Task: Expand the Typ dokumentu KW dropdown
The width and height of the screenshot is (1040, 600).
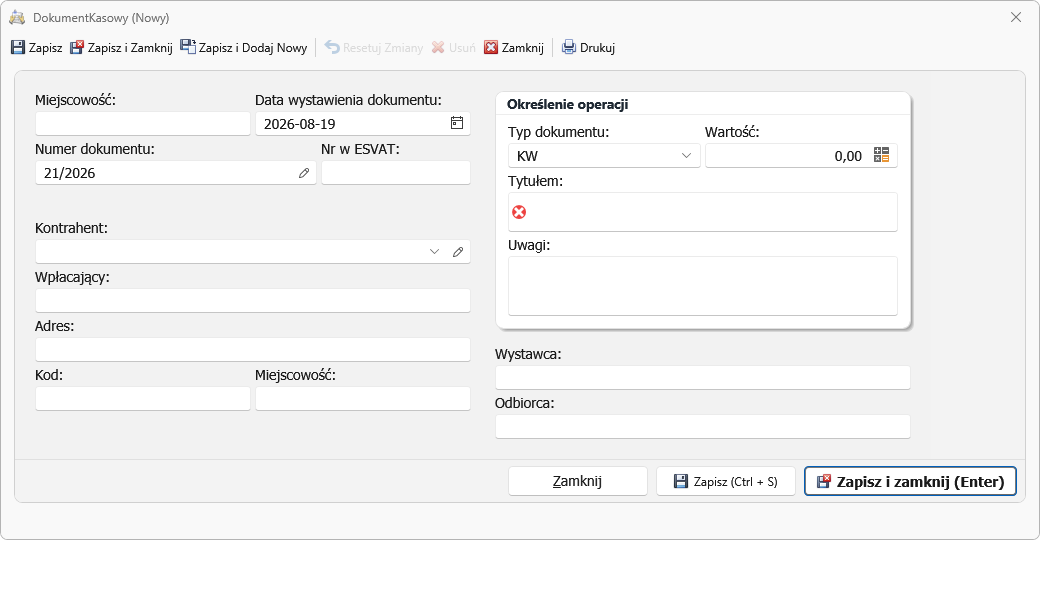Action: pyautogui.click(x=686, y=156)
